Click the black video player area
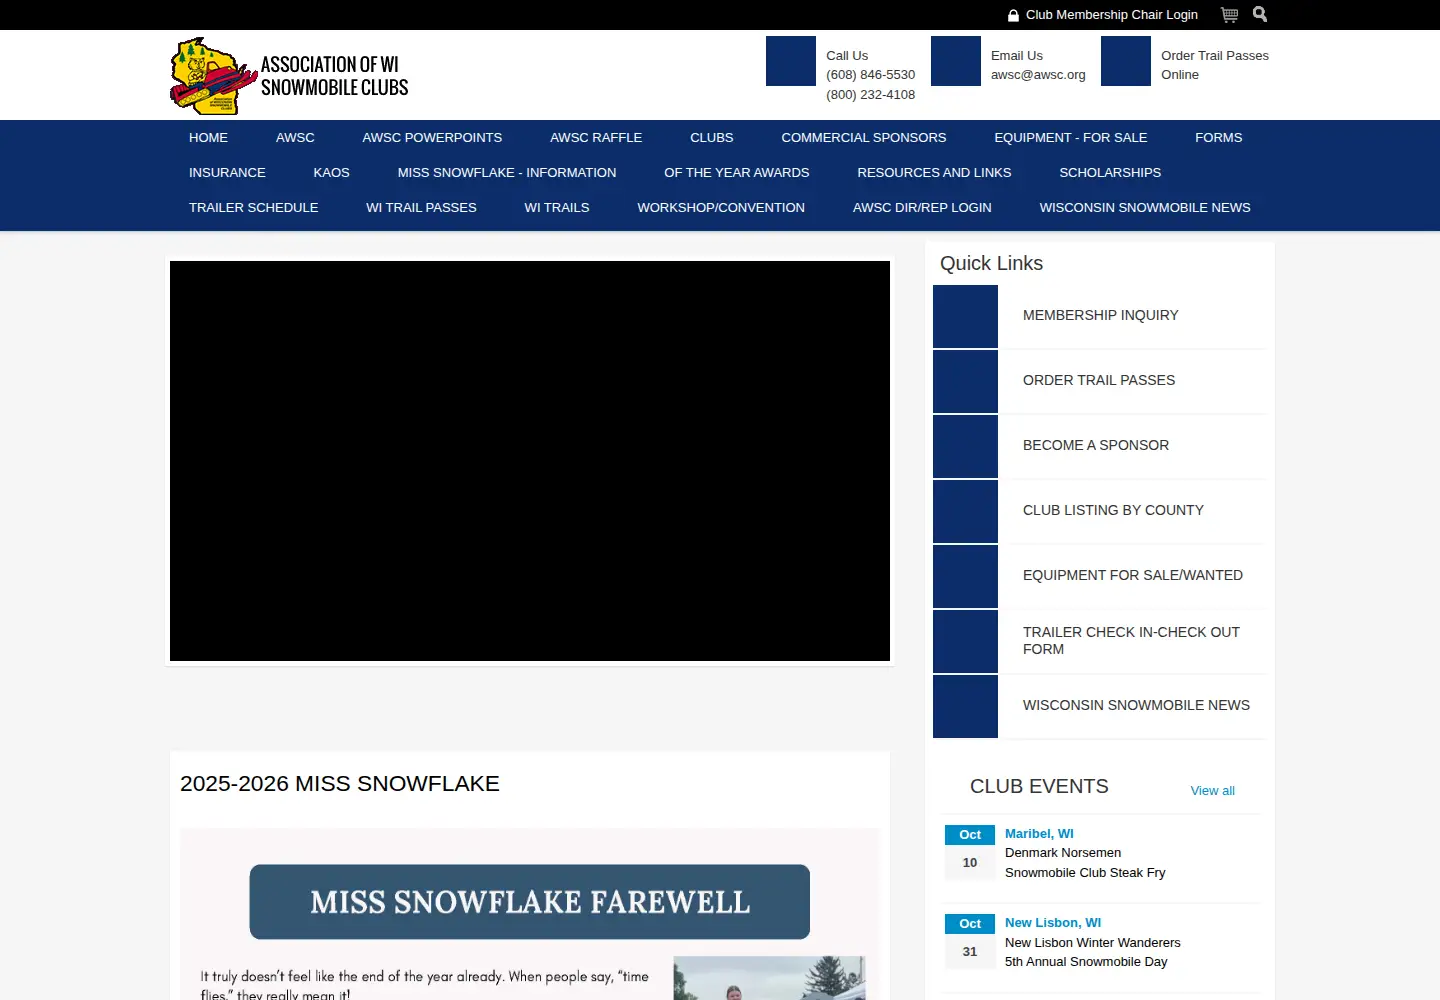The height and width of the screenshot is (1000, 1440). point(530,461)
